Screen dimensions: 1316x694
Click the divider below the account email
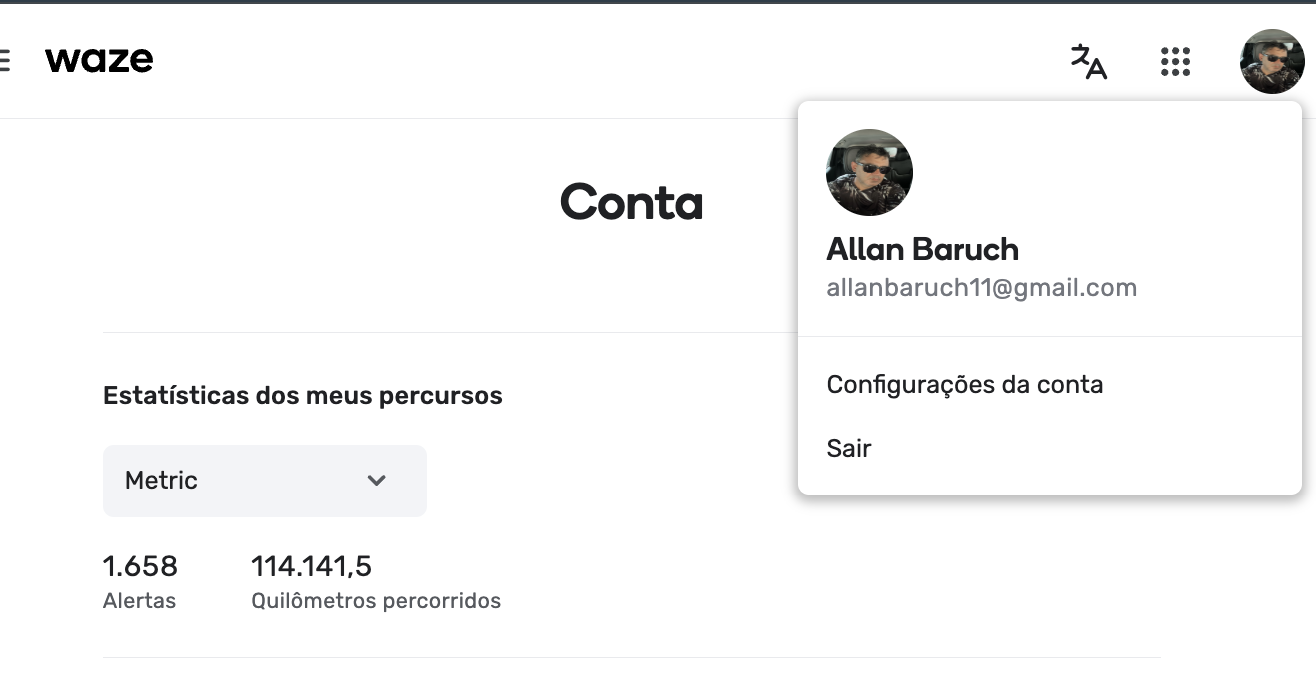[x=1050, y=337]
